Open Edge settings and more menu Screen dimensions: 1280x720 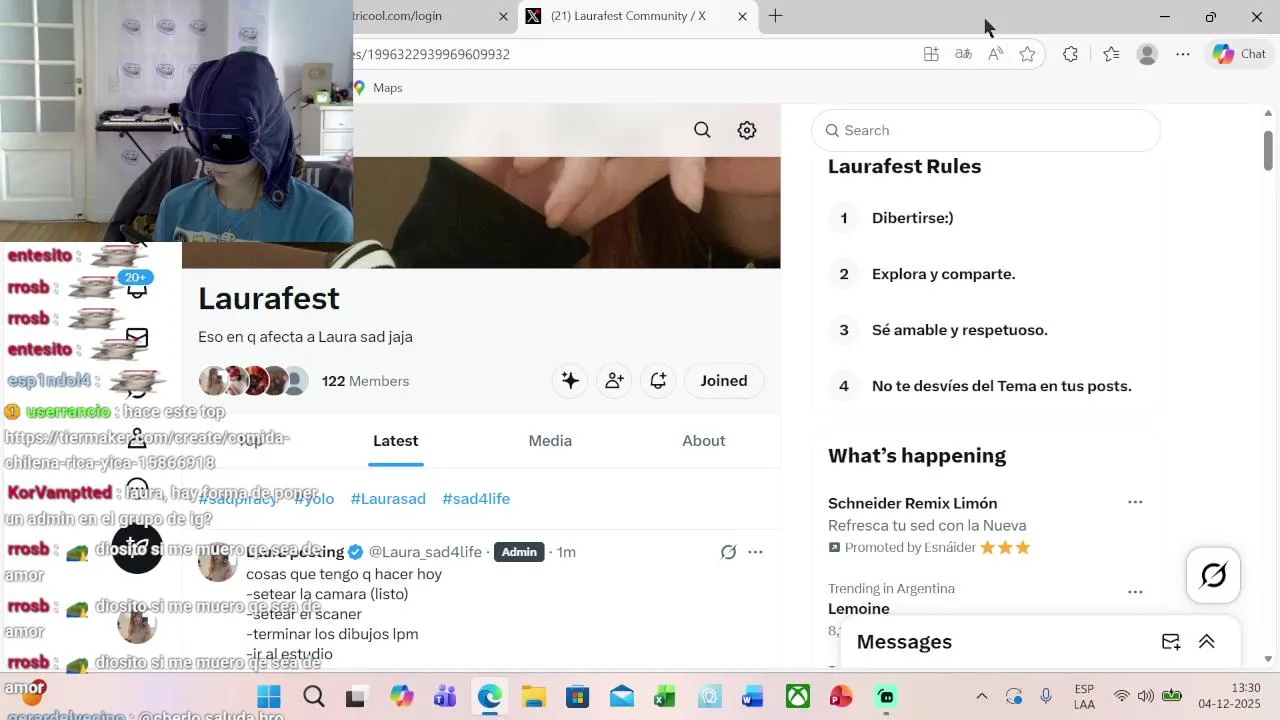1183,54
